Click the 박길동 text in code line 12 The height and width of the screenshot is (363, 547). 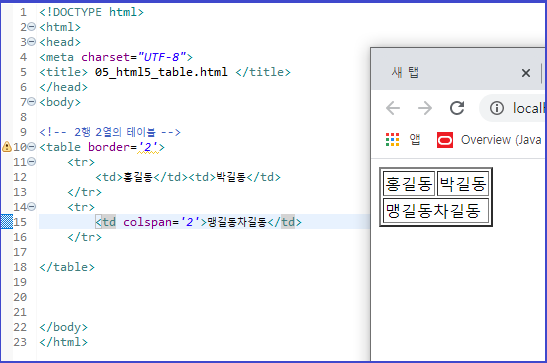(231, 177)
